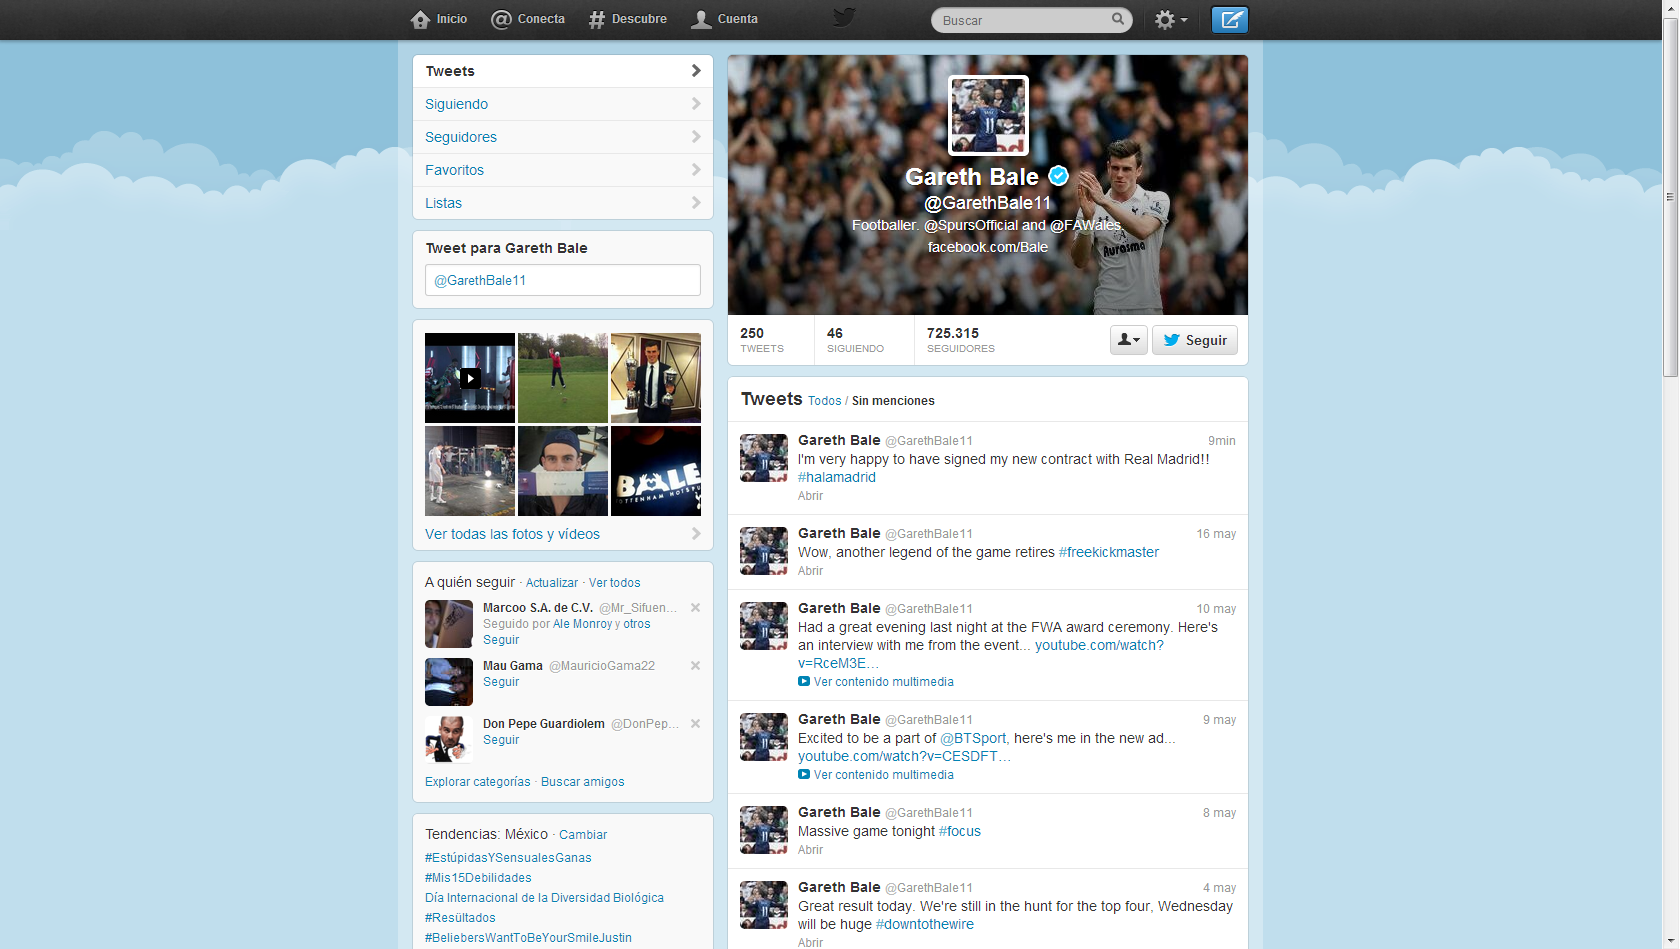Click the Twitter bird logo in top bar
This screenshot has height=949, width=1680.
tap(845, 18)
